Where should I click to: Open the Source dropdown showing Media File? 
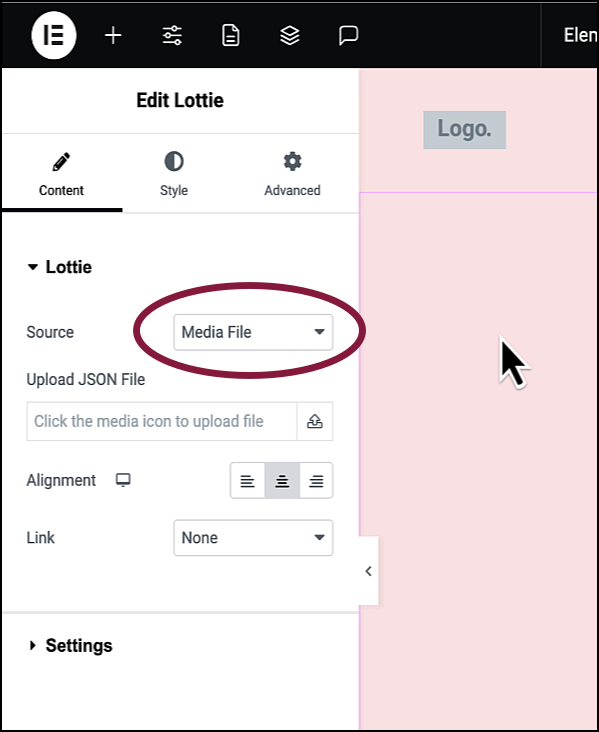click(x=253, y=332)
